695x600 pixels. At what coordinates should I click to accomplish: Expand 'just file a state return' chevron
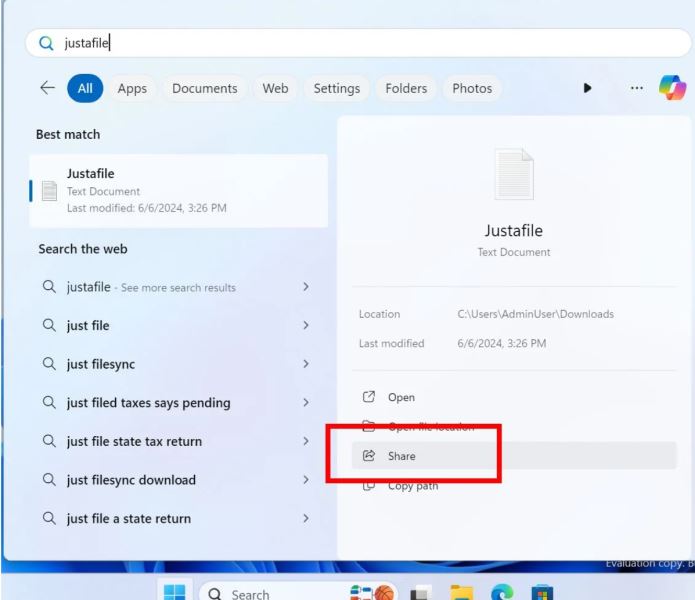[x=306, y=518]
